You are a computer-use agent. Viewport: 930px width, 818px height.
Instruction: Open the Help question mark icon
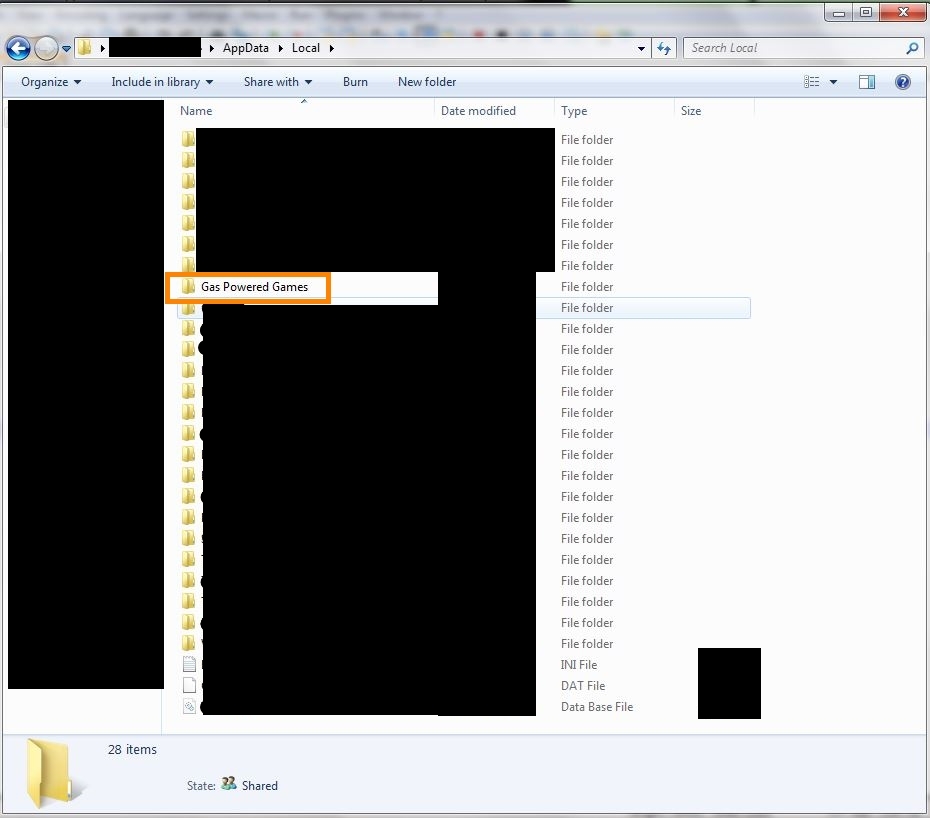click(902, 82)
